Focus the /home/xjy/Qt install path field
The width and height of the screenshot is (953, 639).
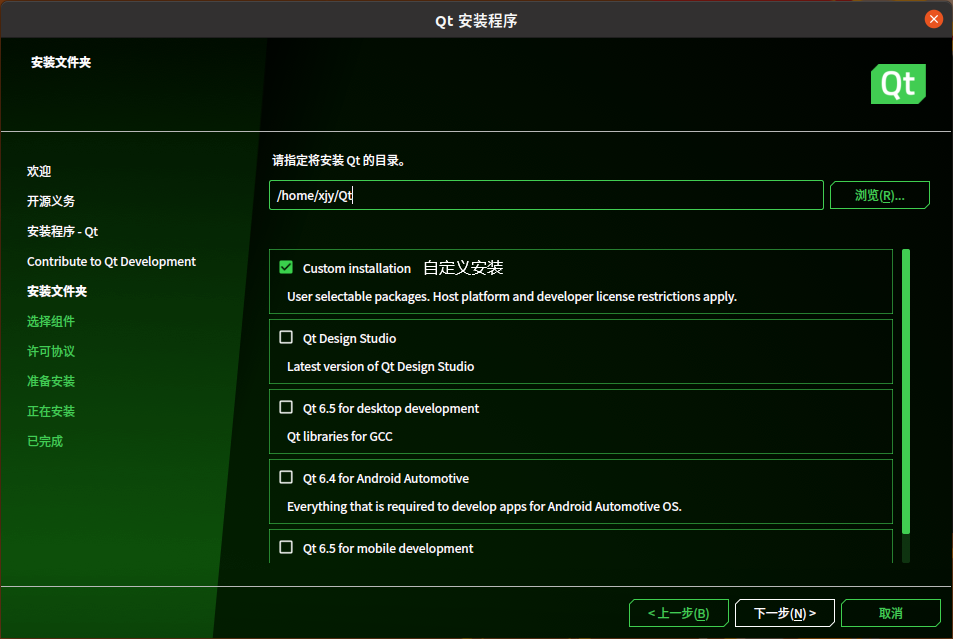546,195
